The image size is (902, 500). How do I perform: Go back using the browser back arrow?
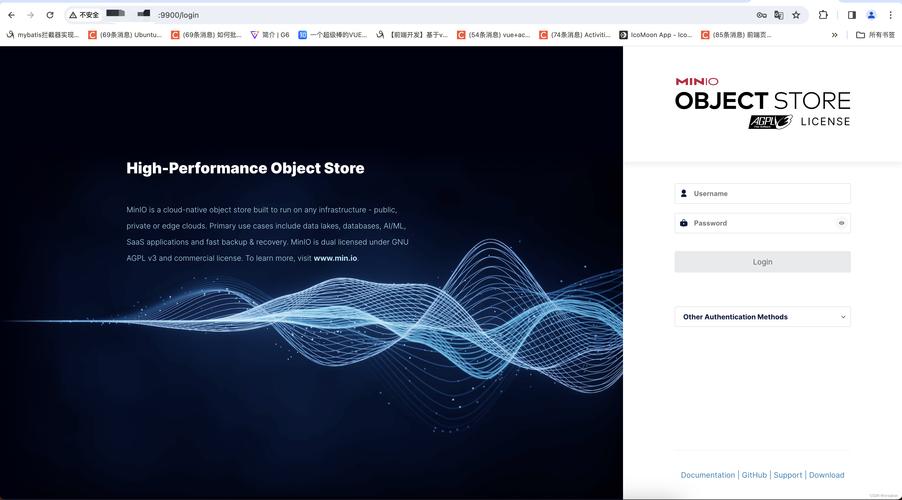tap(12, 15)
